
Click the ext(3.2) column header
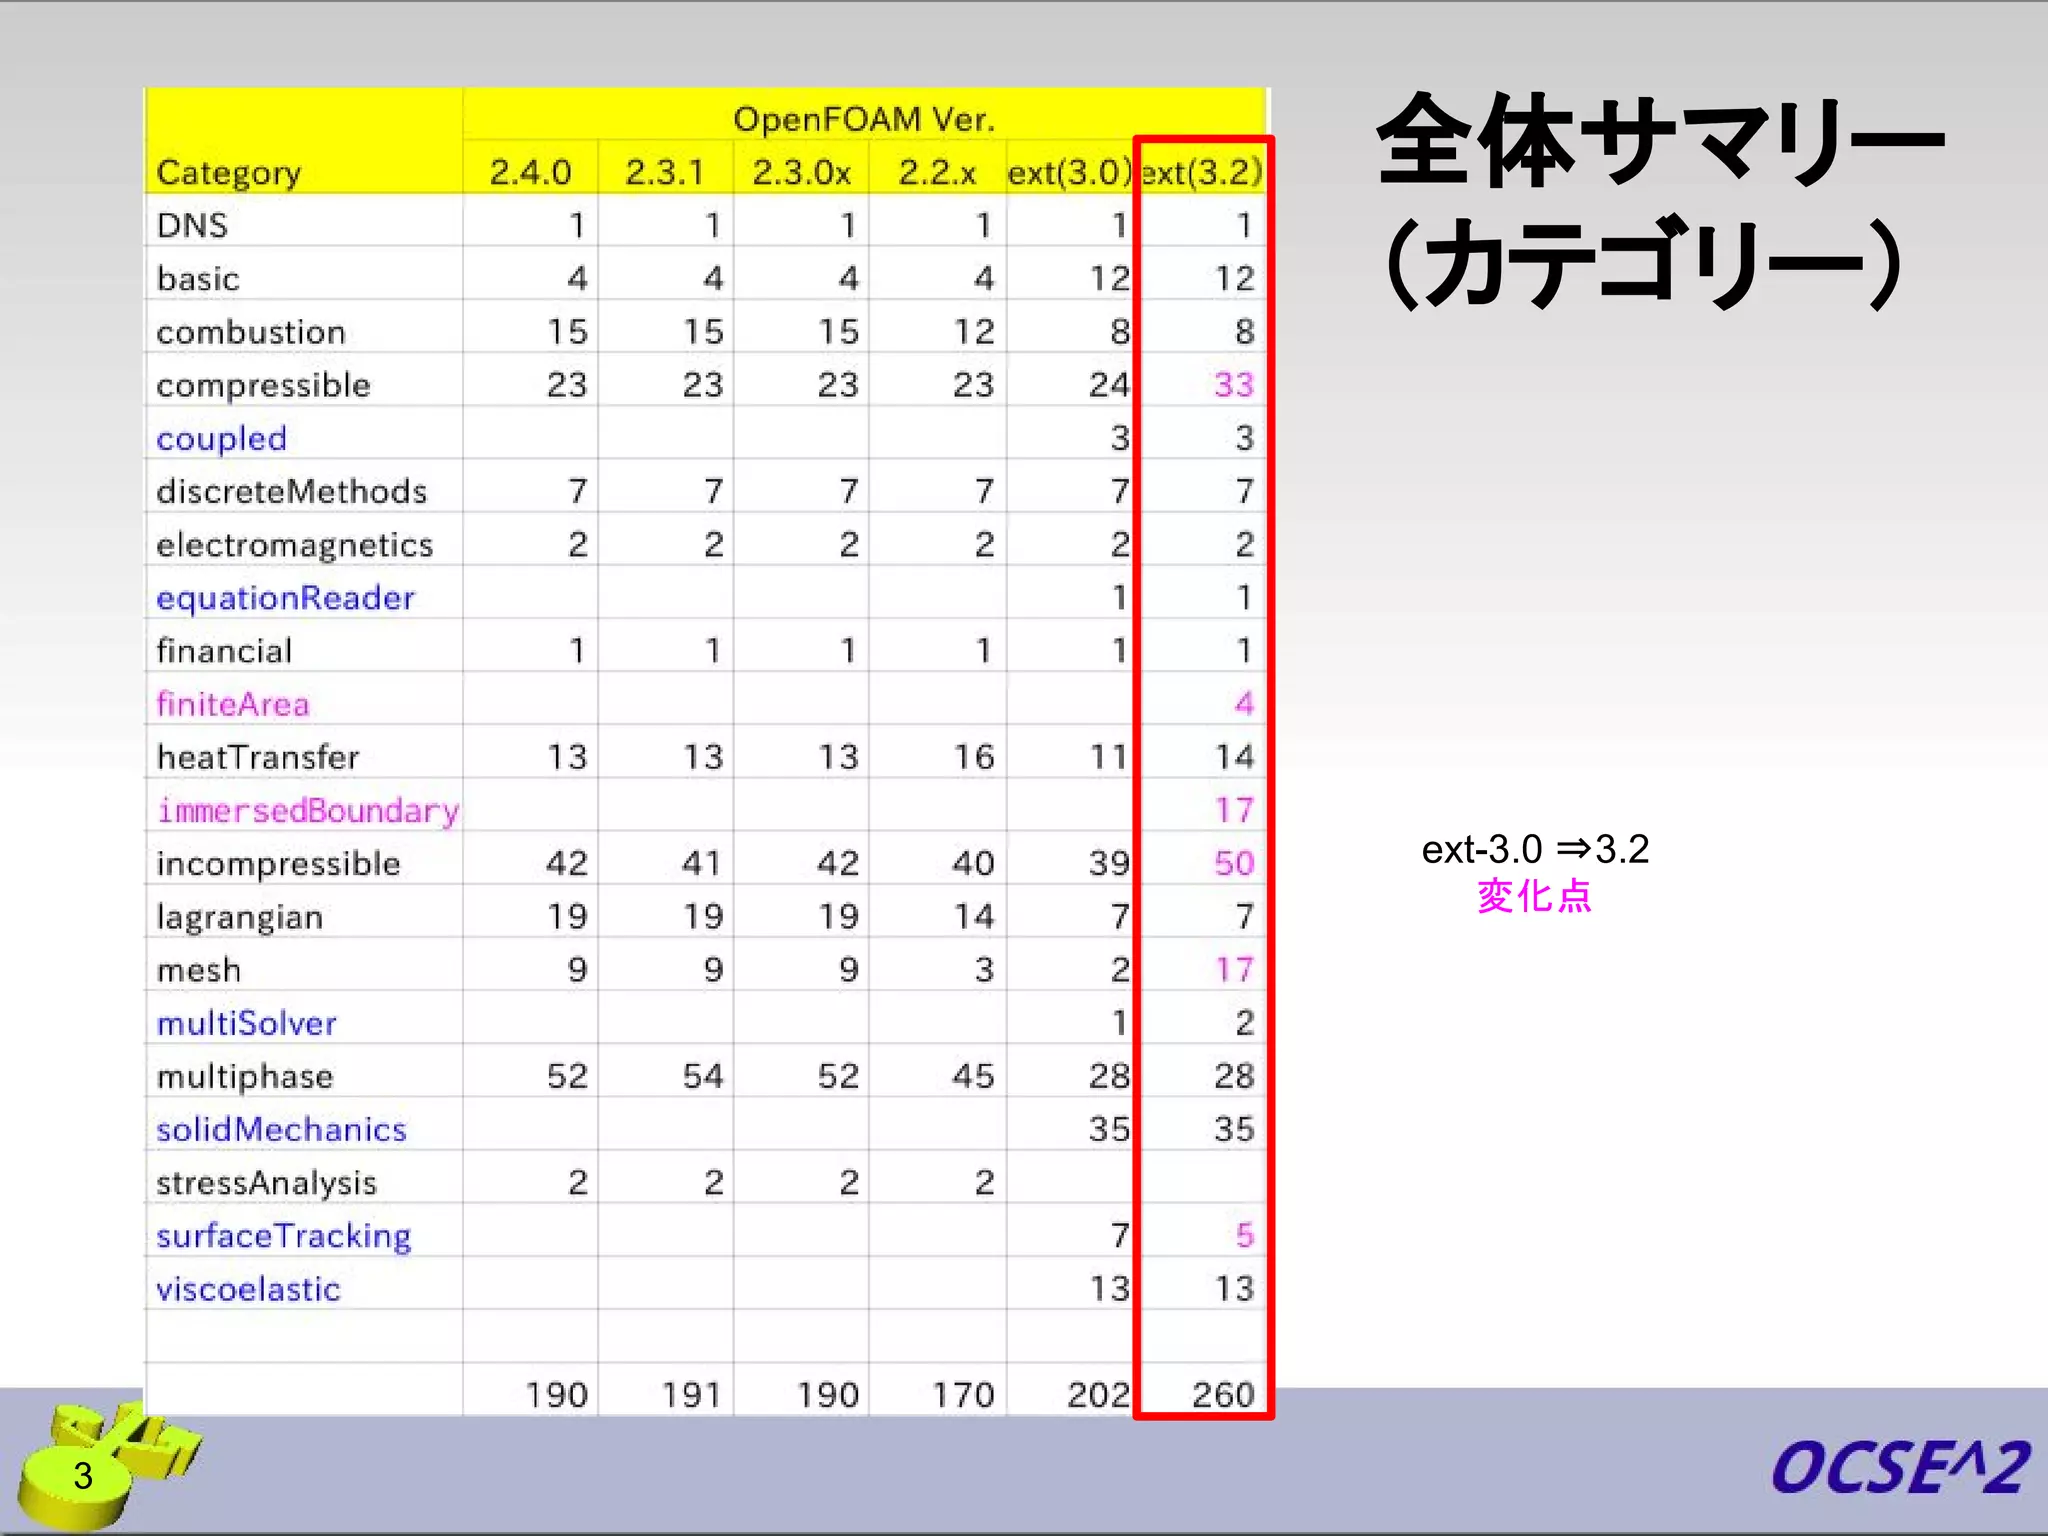(1201, 173)
